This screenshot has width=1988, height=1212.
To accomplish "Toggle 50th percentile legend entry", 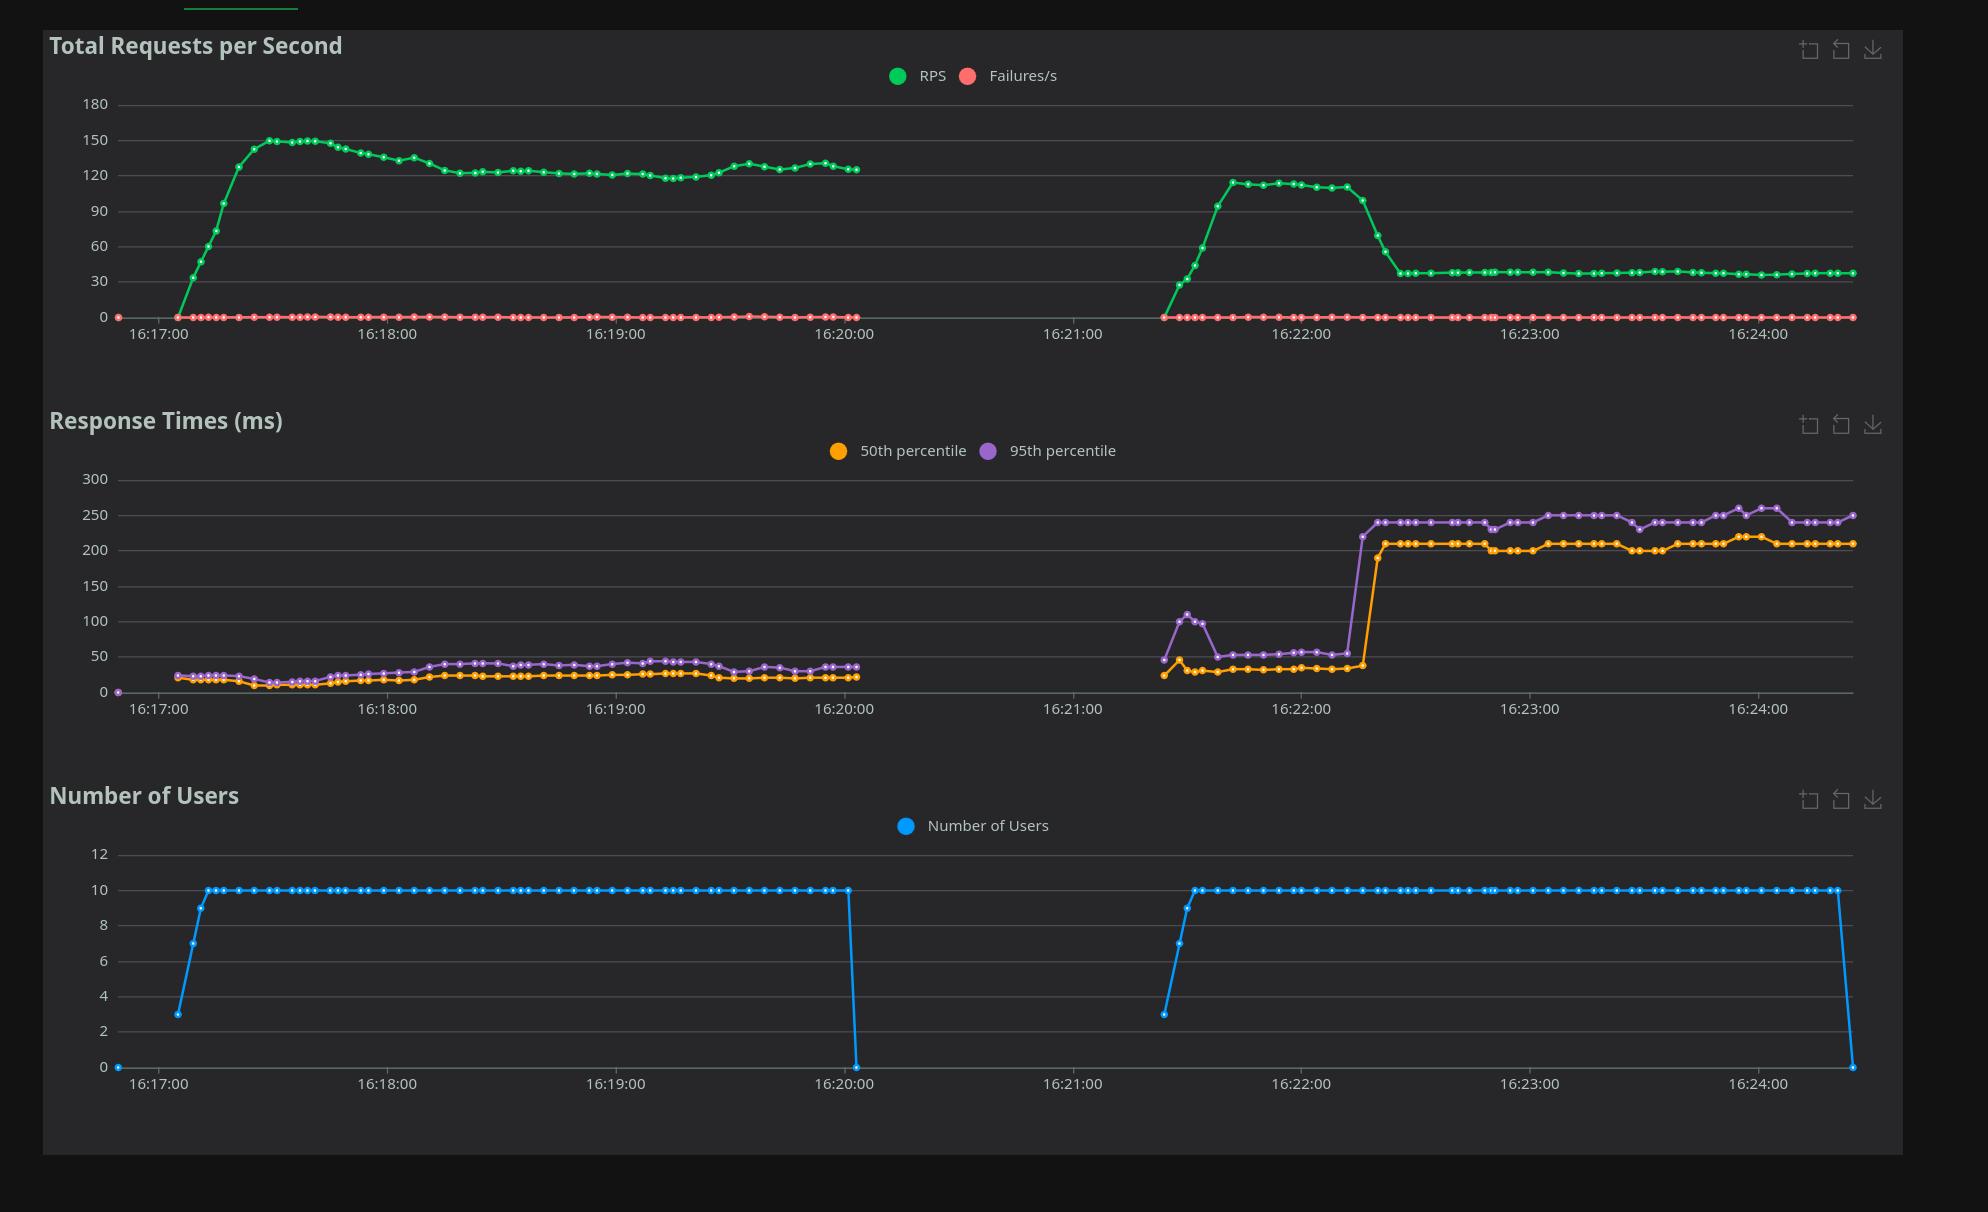I will point(912,451).
